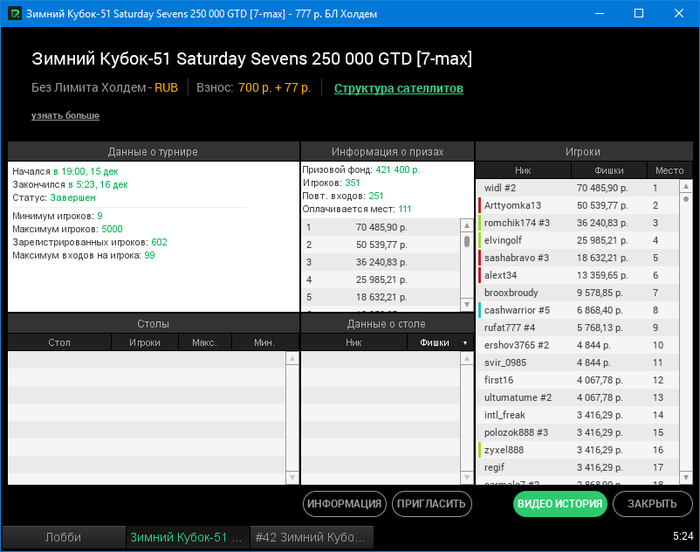Click prize list scrollbar thumb
The image size is (700, 552).
pyautogui.click(x=467, y=241)
